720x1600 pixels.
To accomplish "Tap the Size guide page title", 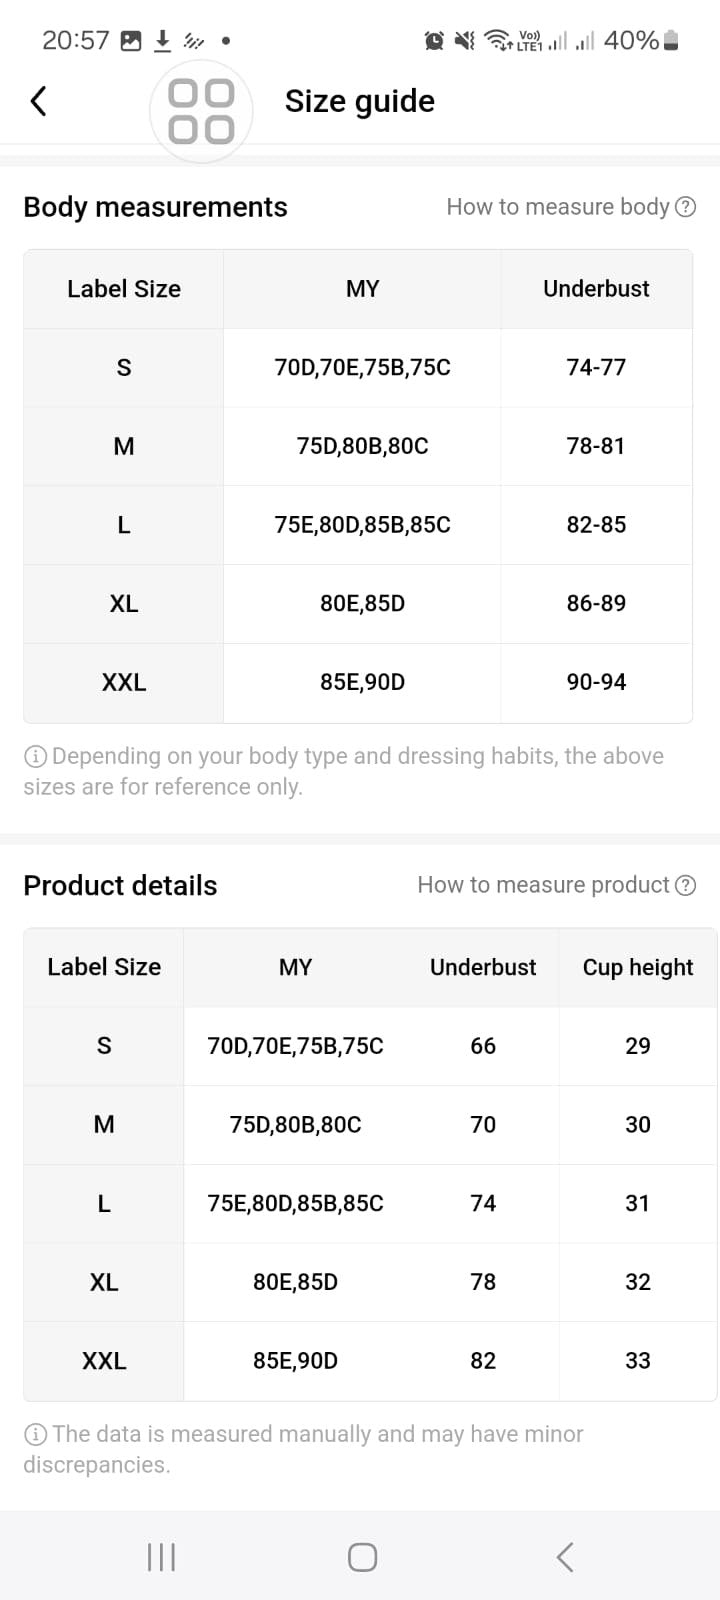I will 360,101.
